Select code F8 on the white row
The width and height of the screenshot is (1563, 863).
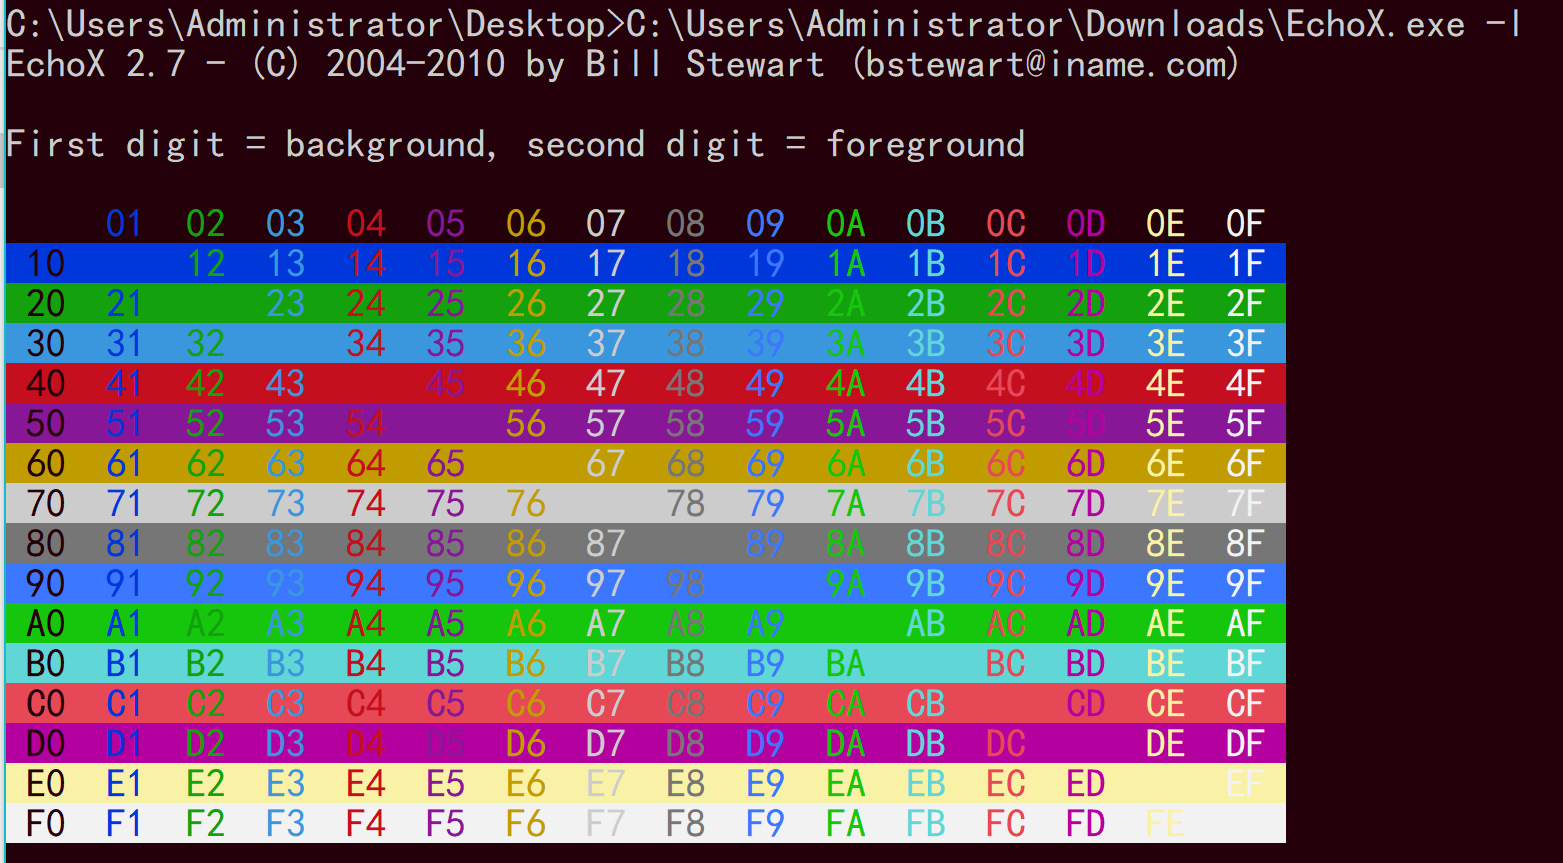pyautogui.click(x=685, y=823)
